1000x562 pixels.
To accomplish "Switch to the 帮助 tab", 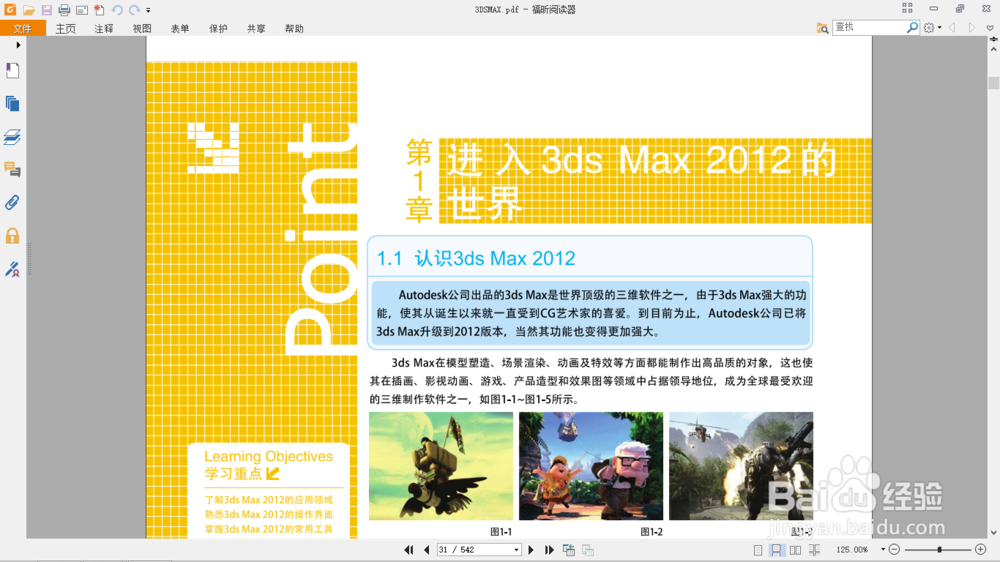I will pyautogui.click(x=294, y=29).
